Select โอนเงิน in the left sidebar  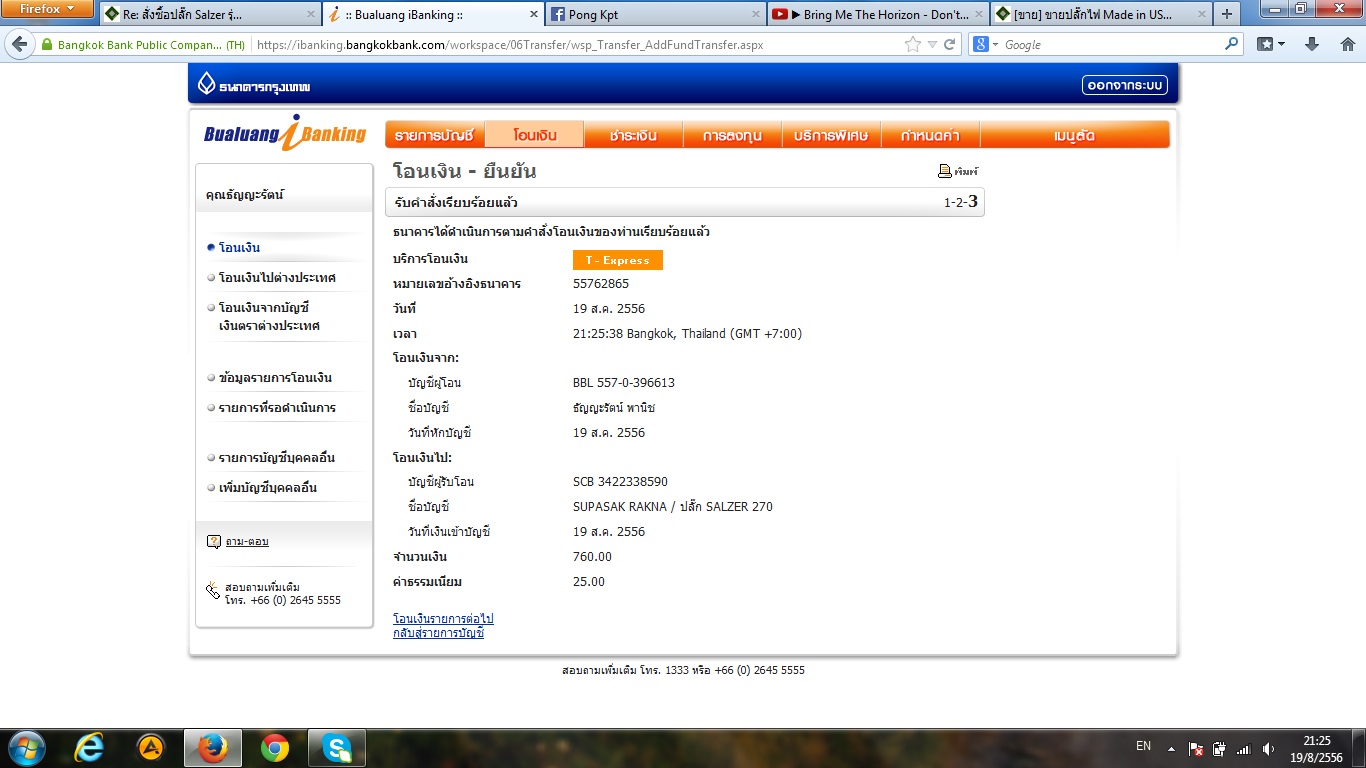coord(239,248)
